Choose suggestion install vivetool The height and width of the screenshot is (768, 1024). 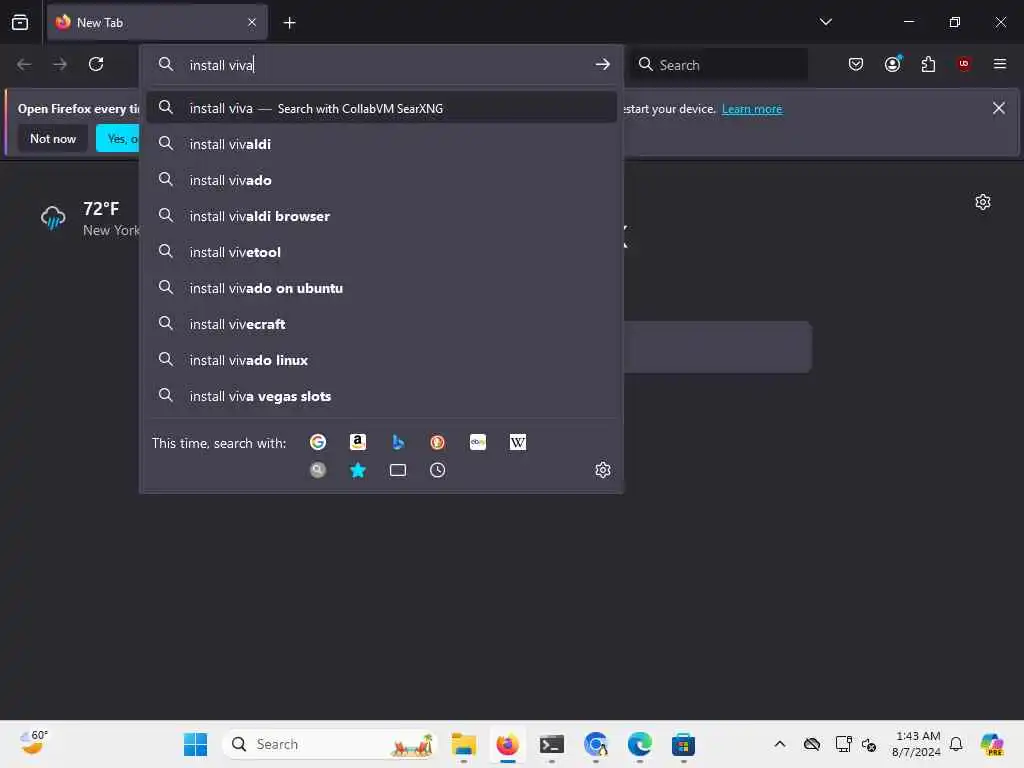381,252
